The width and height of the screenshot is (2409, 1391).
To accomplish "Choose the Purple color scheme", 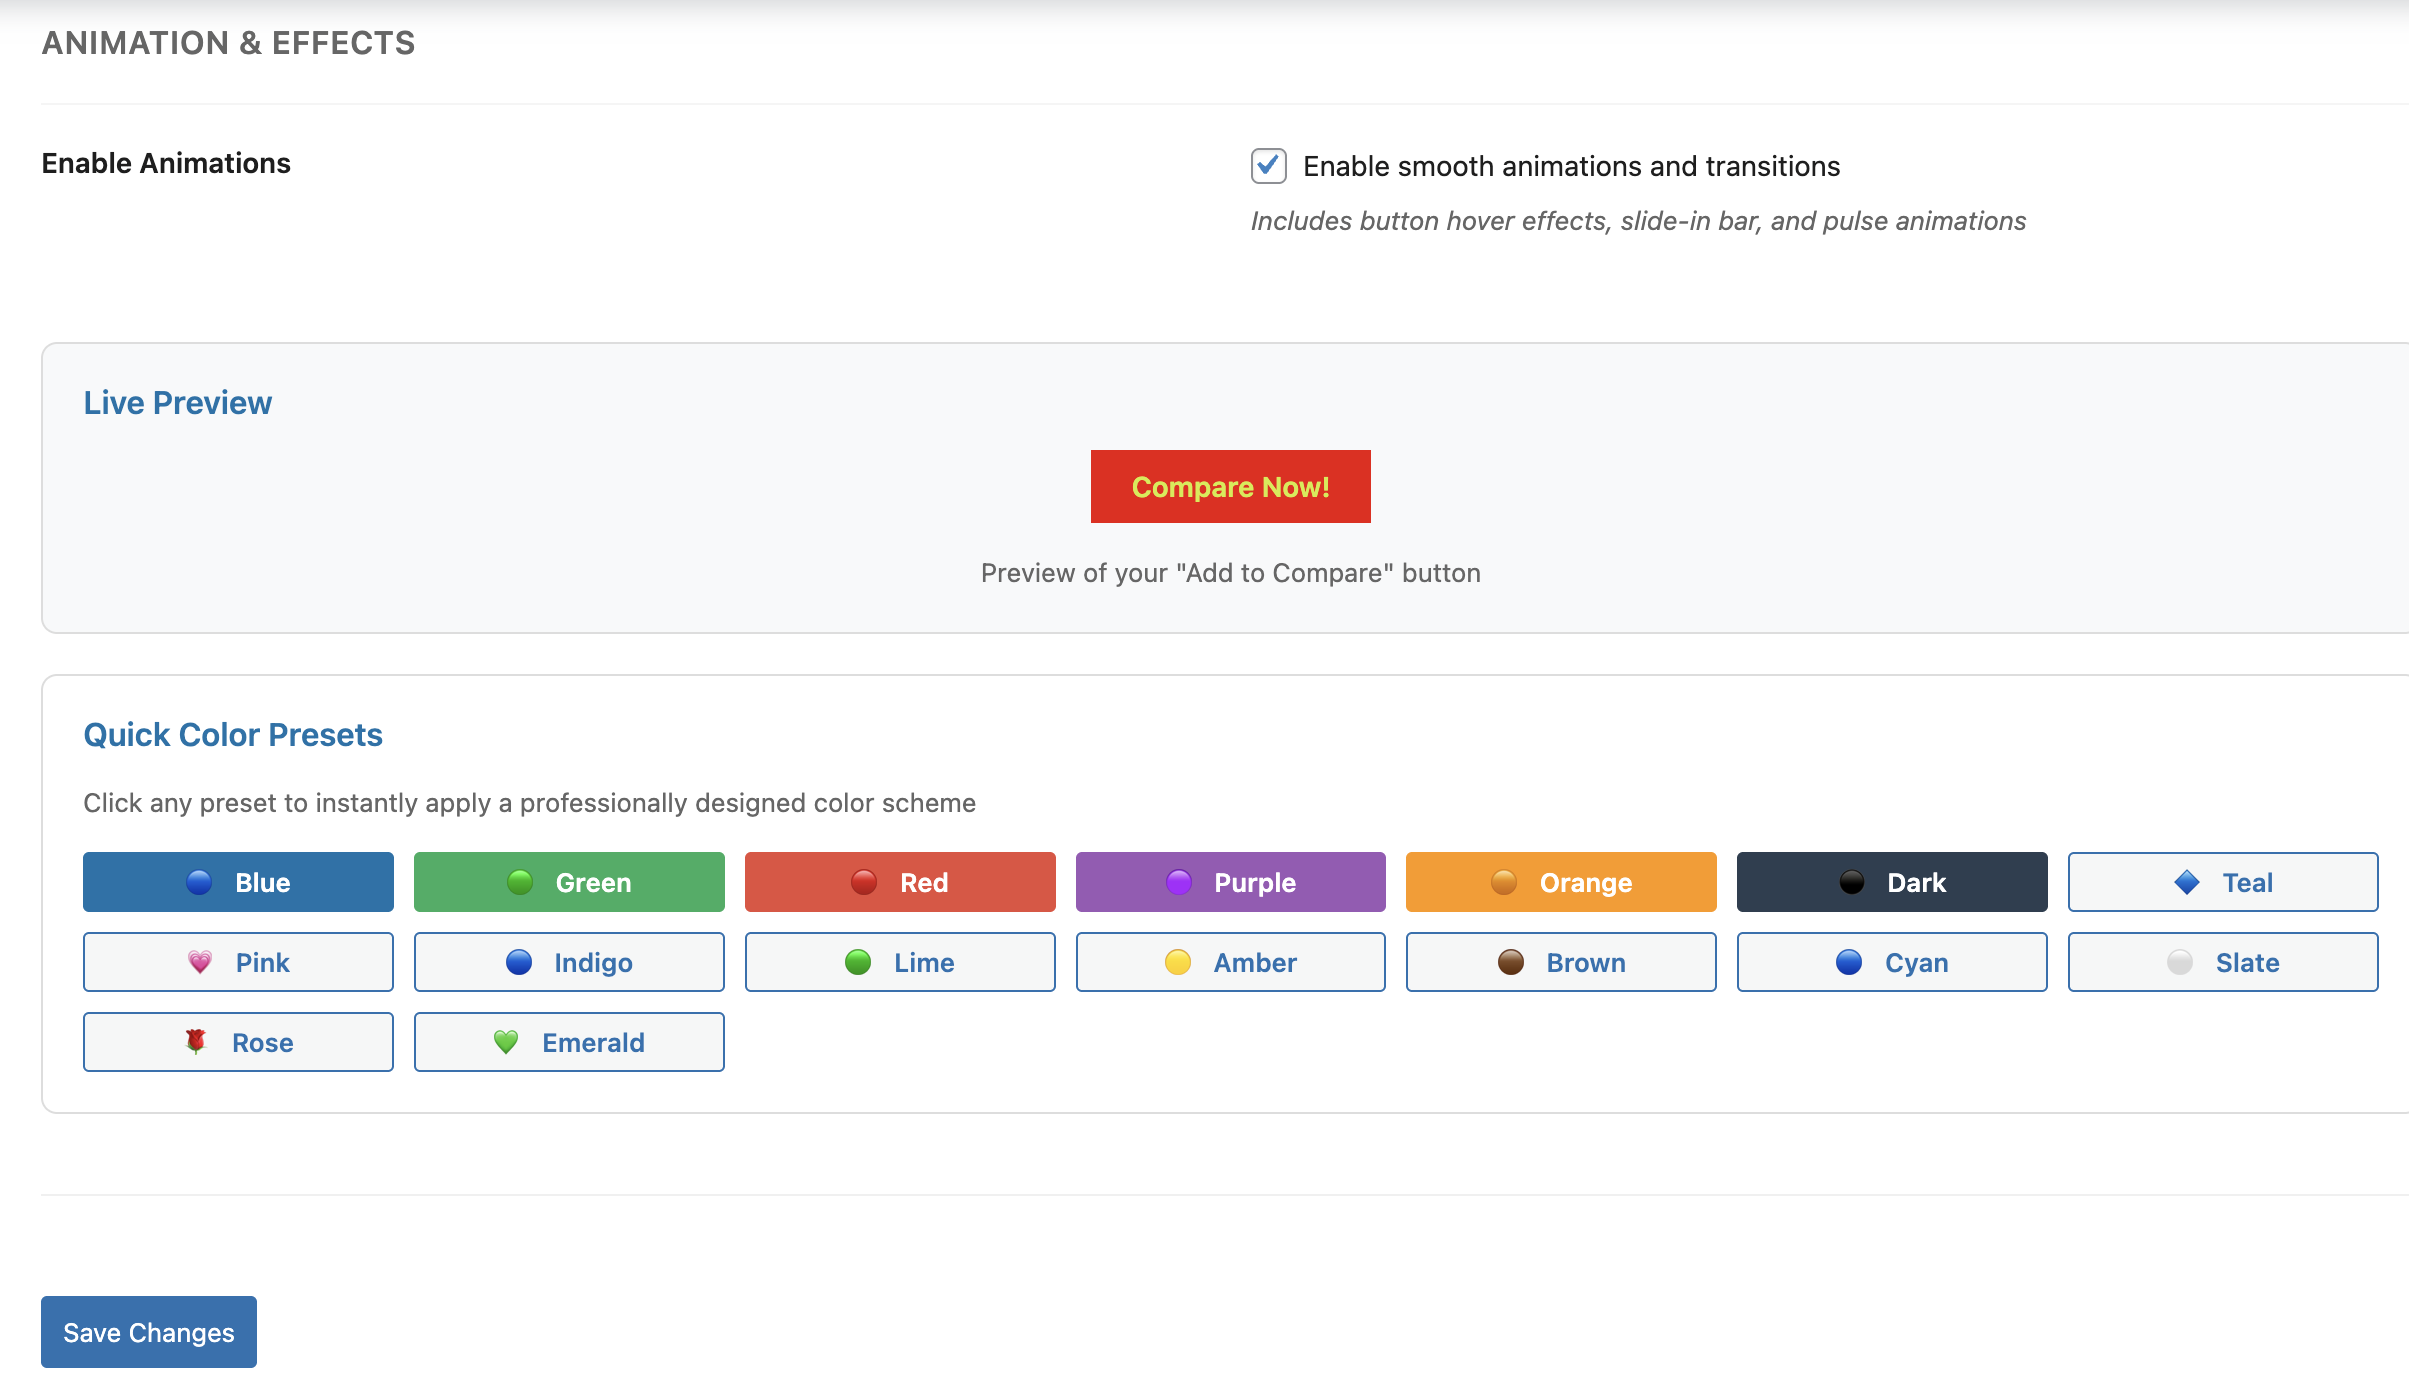I will [1230, 882].
